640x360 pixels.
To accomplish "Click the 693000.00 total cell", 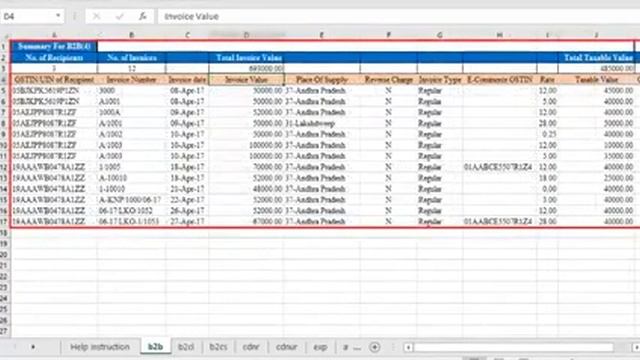I will click(247, 69).
